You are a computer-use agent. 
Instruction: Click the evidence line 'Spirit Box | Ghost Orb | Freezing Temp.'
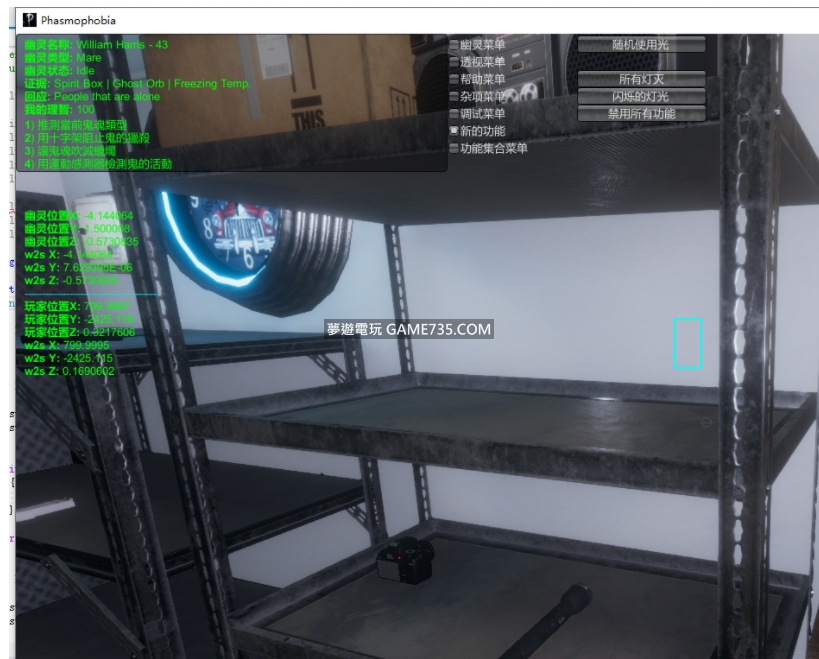click(x=137, y=84)
